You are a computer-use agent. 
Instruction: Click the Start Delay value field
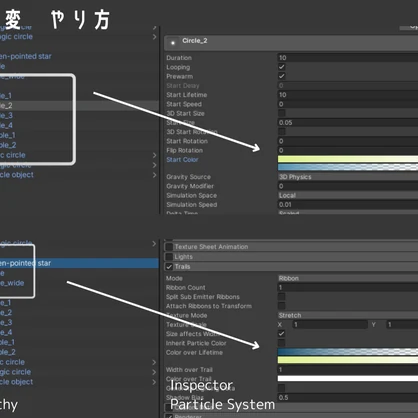[x=348, y=86]
